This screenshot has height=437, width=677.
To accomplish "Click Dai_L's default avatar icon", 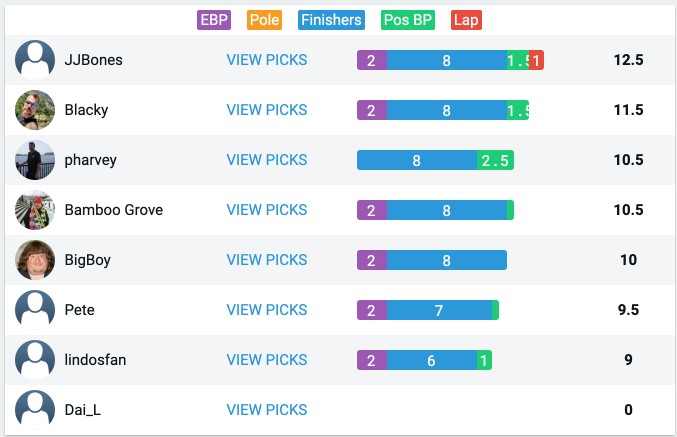I will [35, 410].
